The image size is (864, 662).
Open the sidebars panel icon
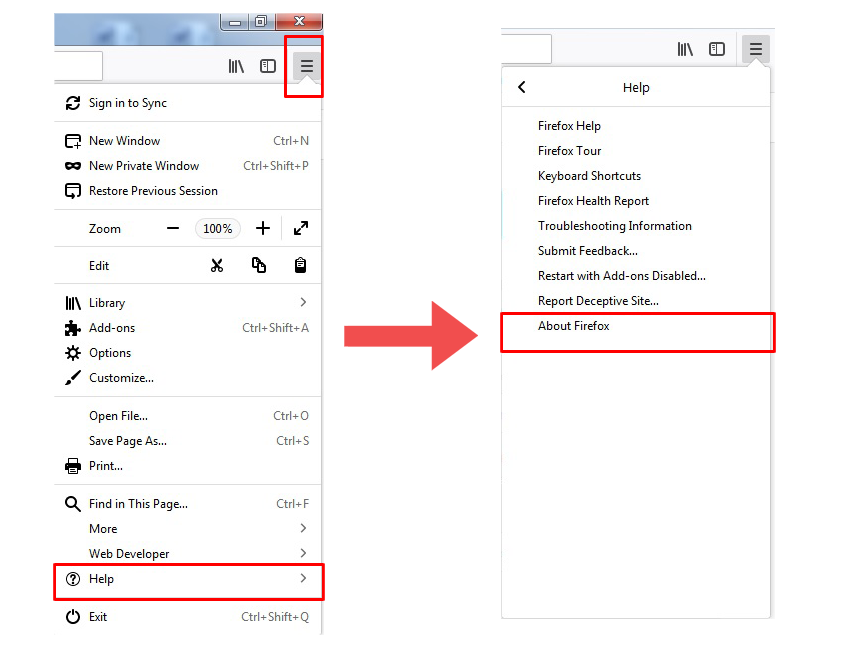click(267, 66)
